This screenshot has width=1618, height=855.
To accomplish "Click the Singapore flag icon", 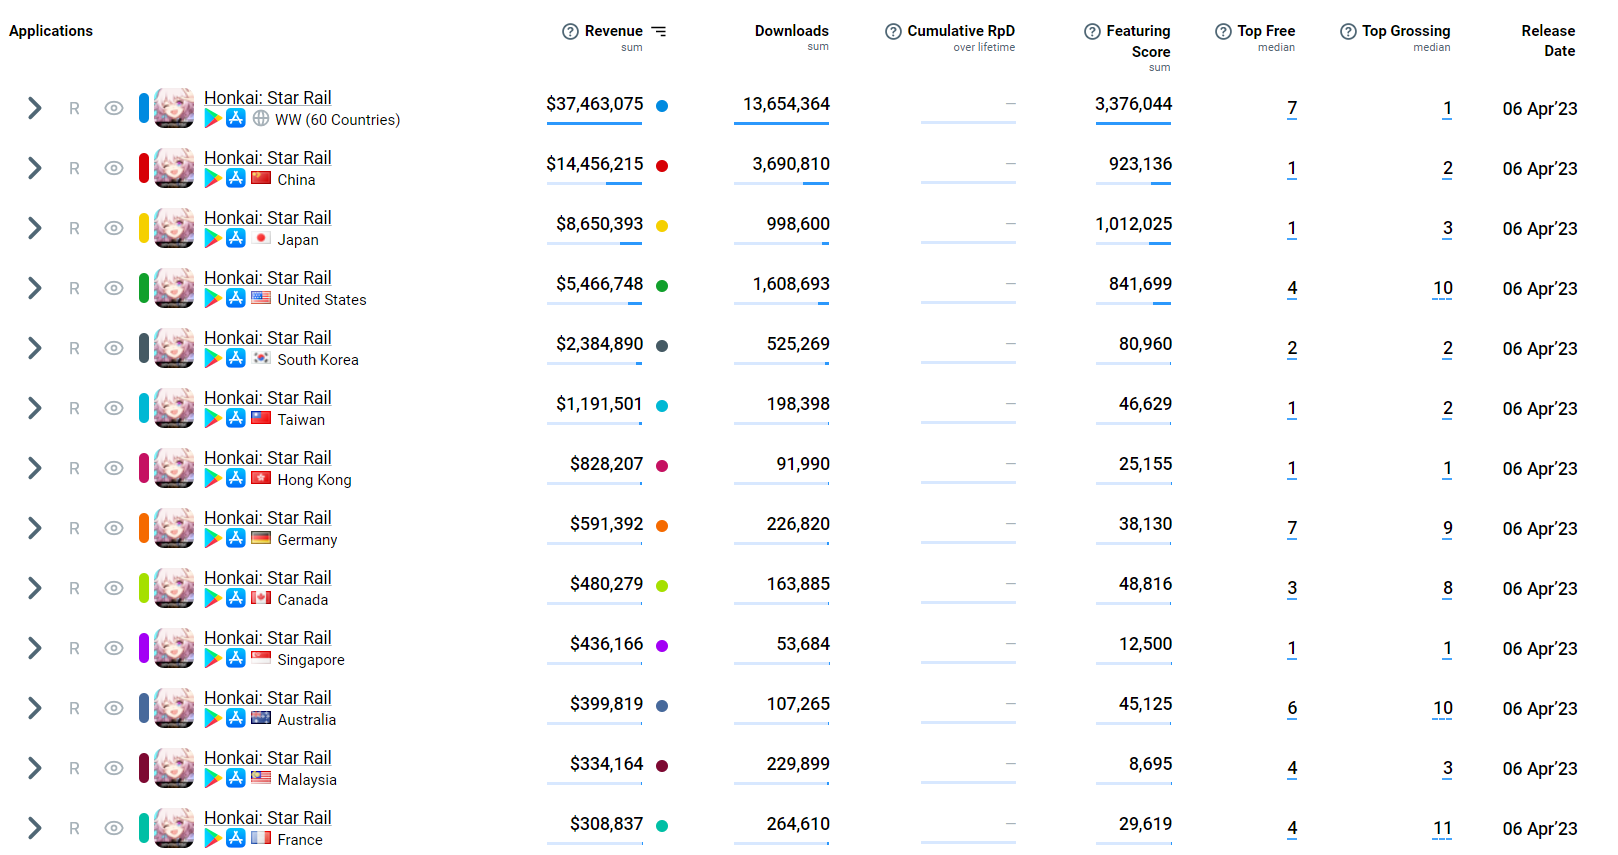I will pos(261,658).
